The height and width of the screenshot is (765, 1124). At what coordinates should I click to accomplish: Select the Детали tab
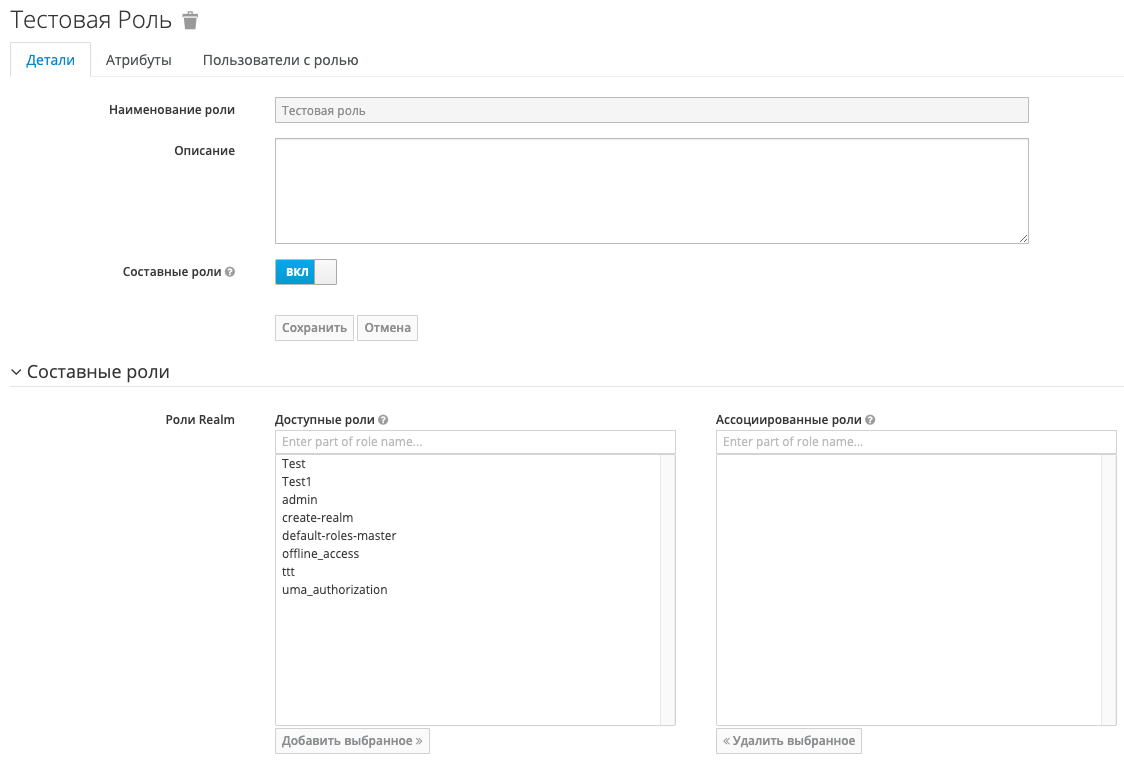click(50, 60)
